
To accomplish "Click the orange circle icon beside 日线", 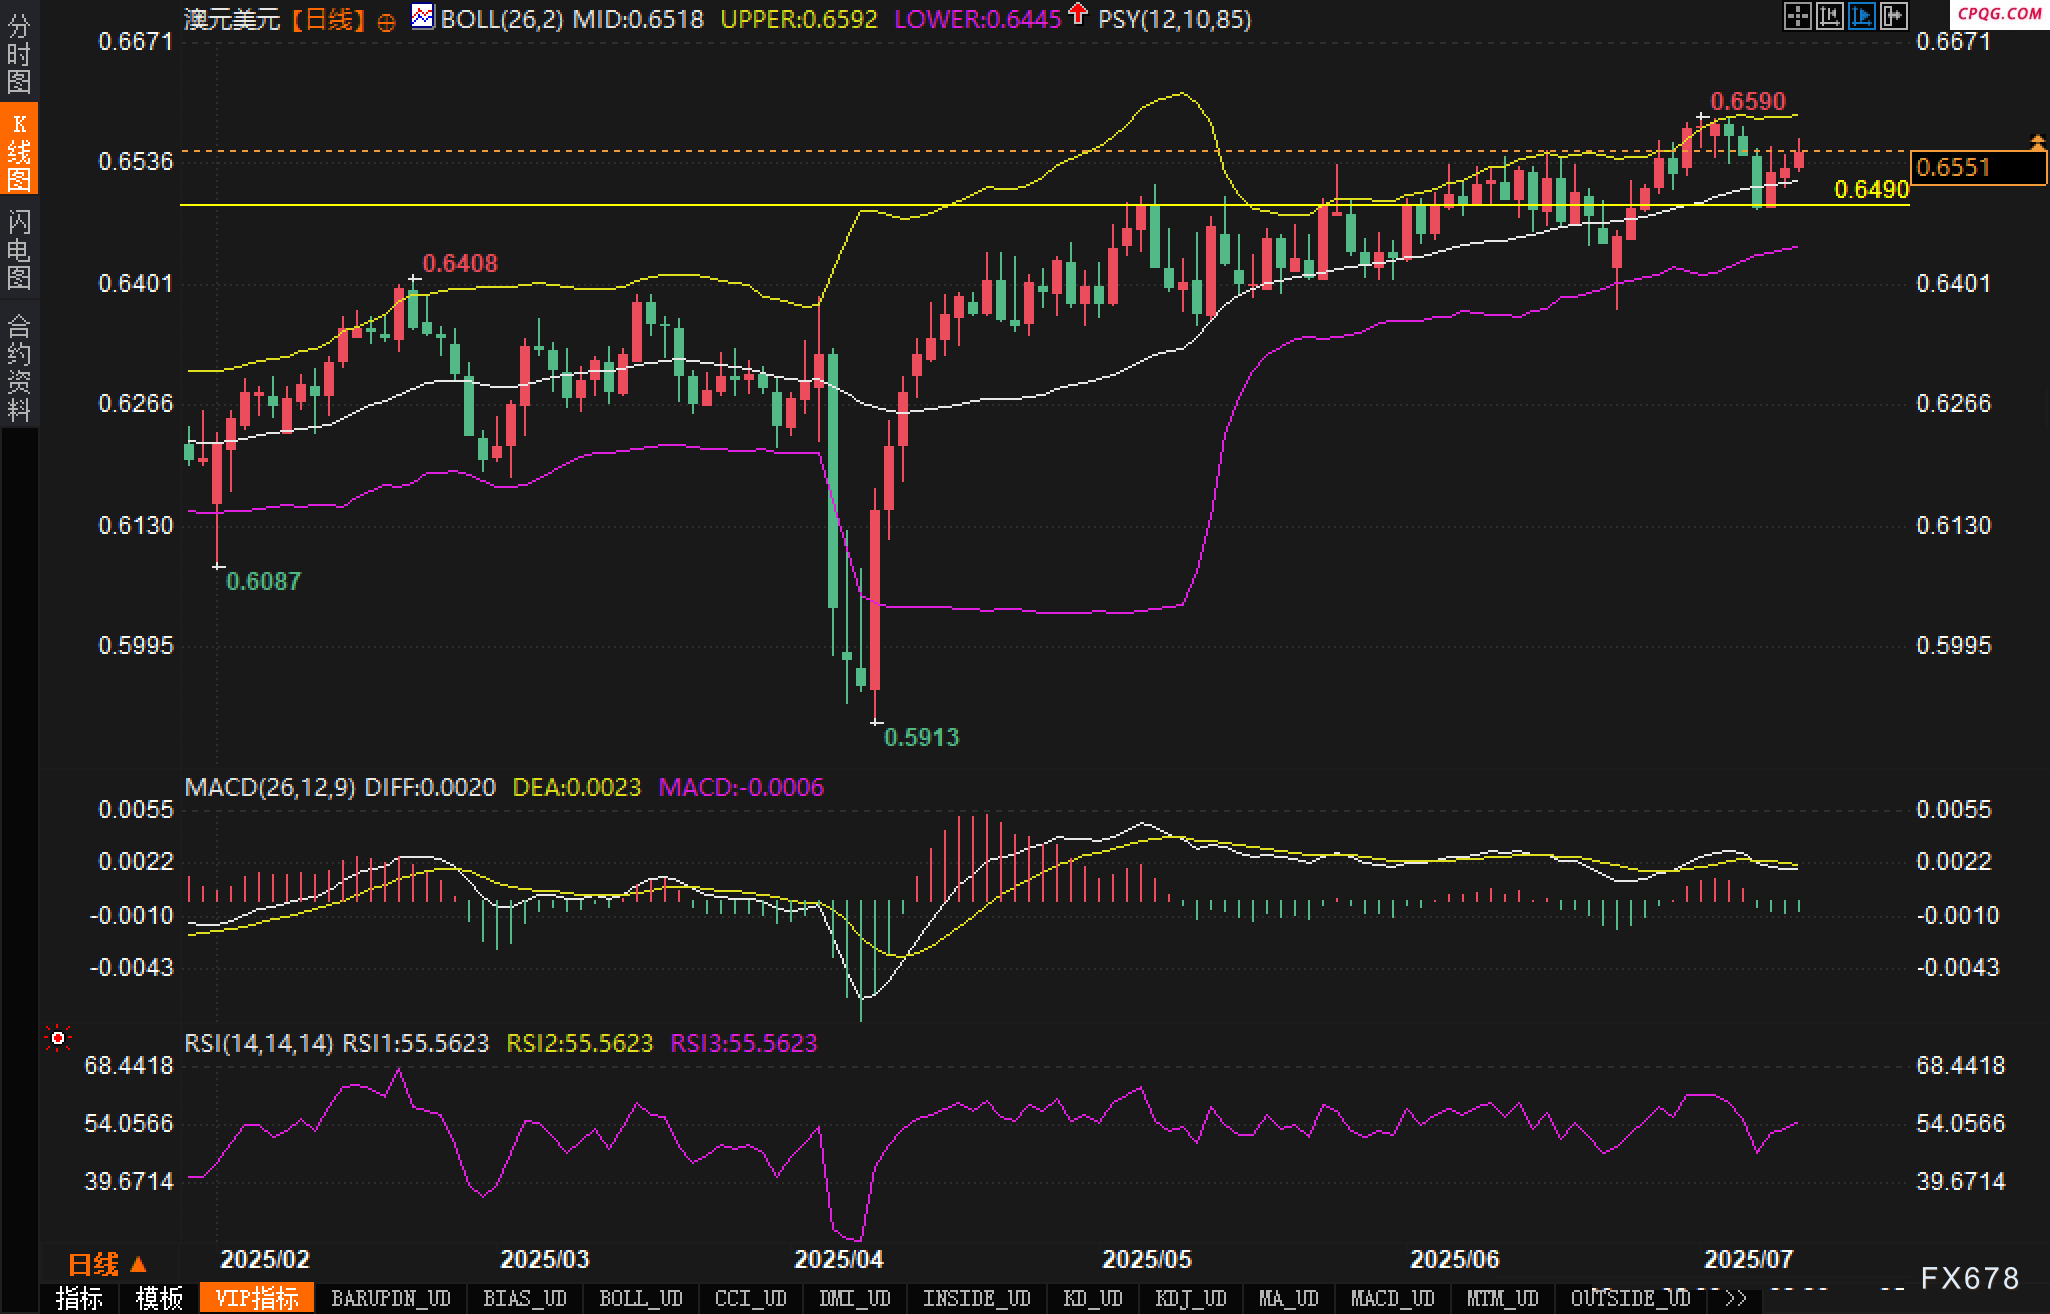I will [x=386, y=22].
